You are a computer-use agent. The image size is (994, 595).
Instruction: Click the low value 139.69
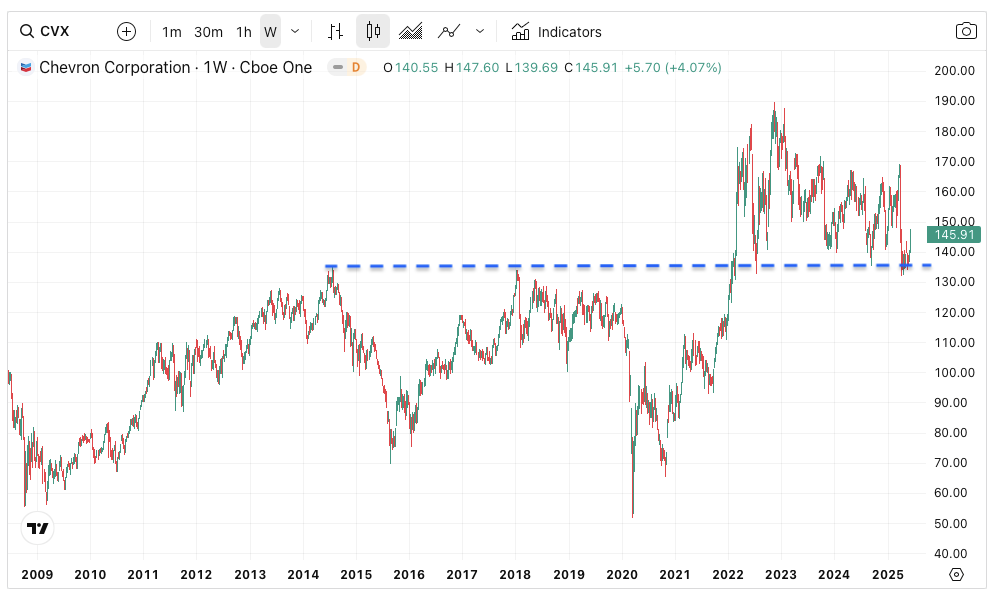pos(536,68)
